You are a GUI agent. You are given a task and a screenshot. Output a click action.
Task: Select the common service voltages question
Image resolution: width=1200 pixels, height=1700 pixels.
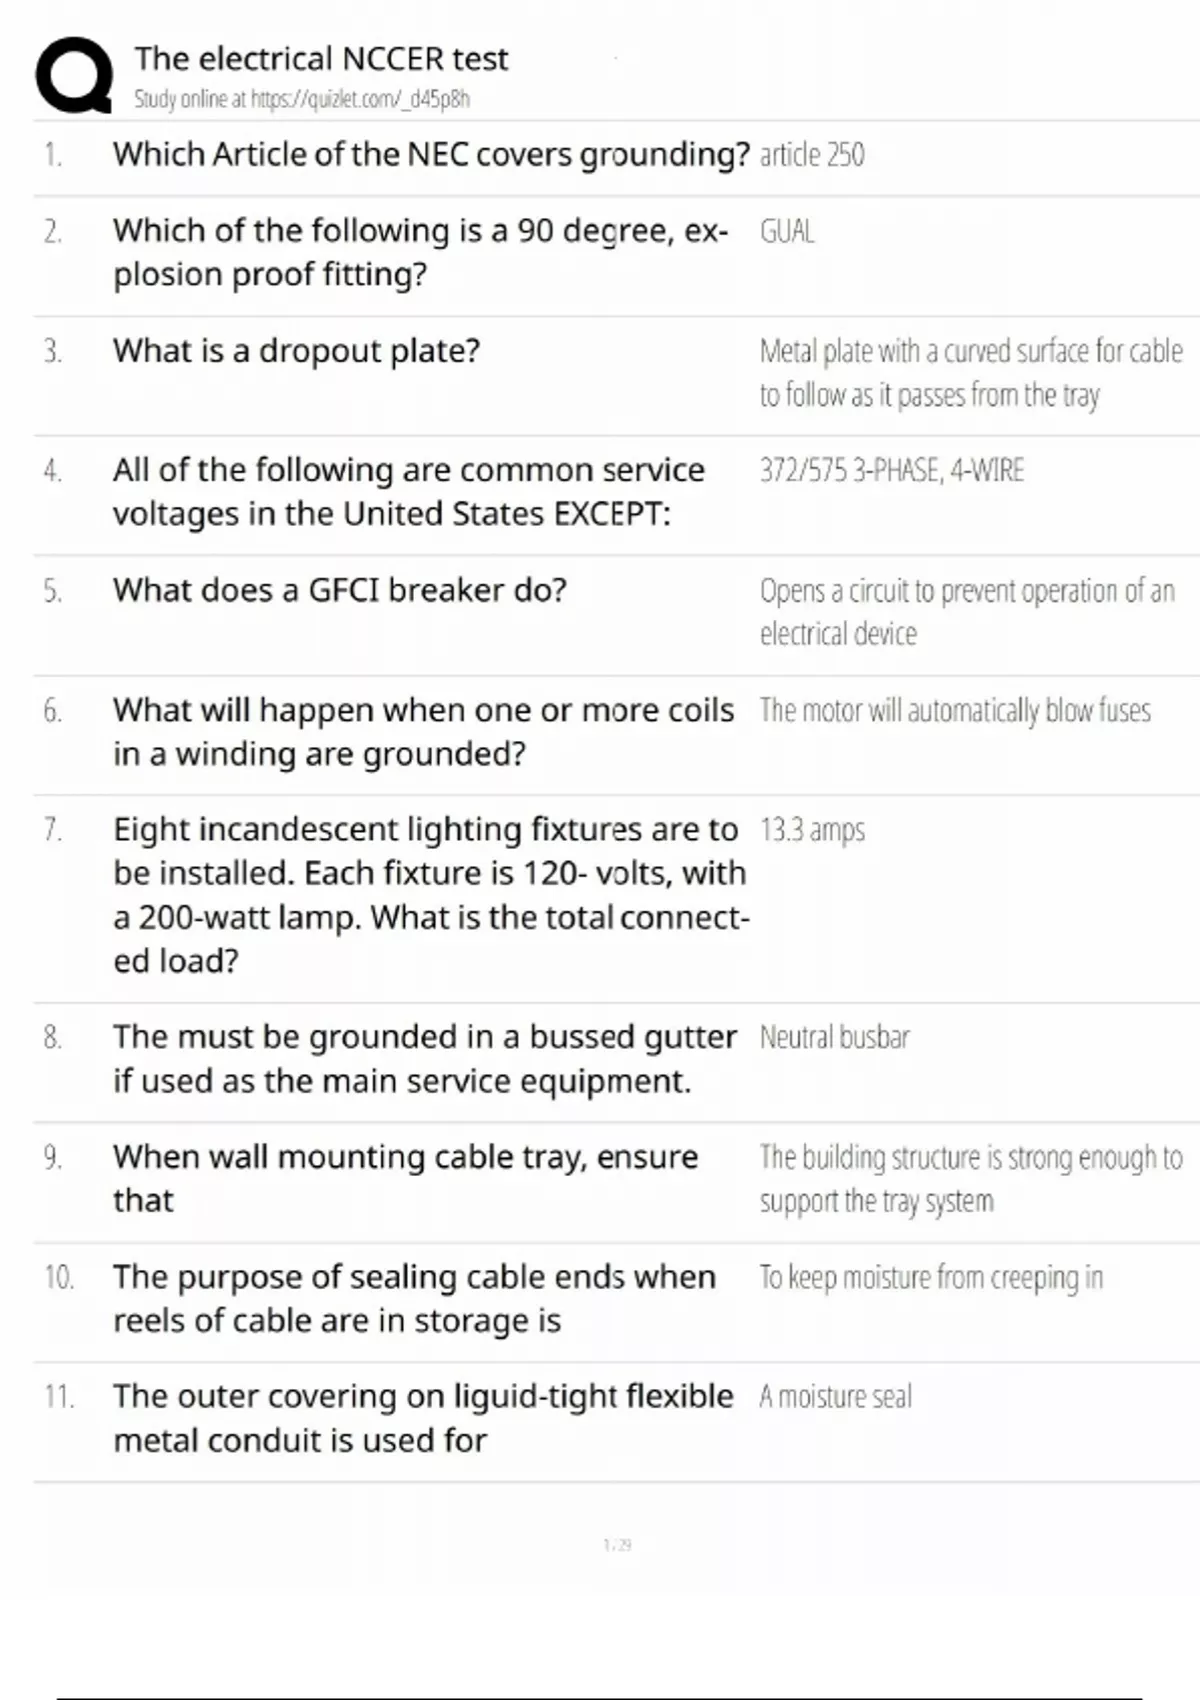408,492
